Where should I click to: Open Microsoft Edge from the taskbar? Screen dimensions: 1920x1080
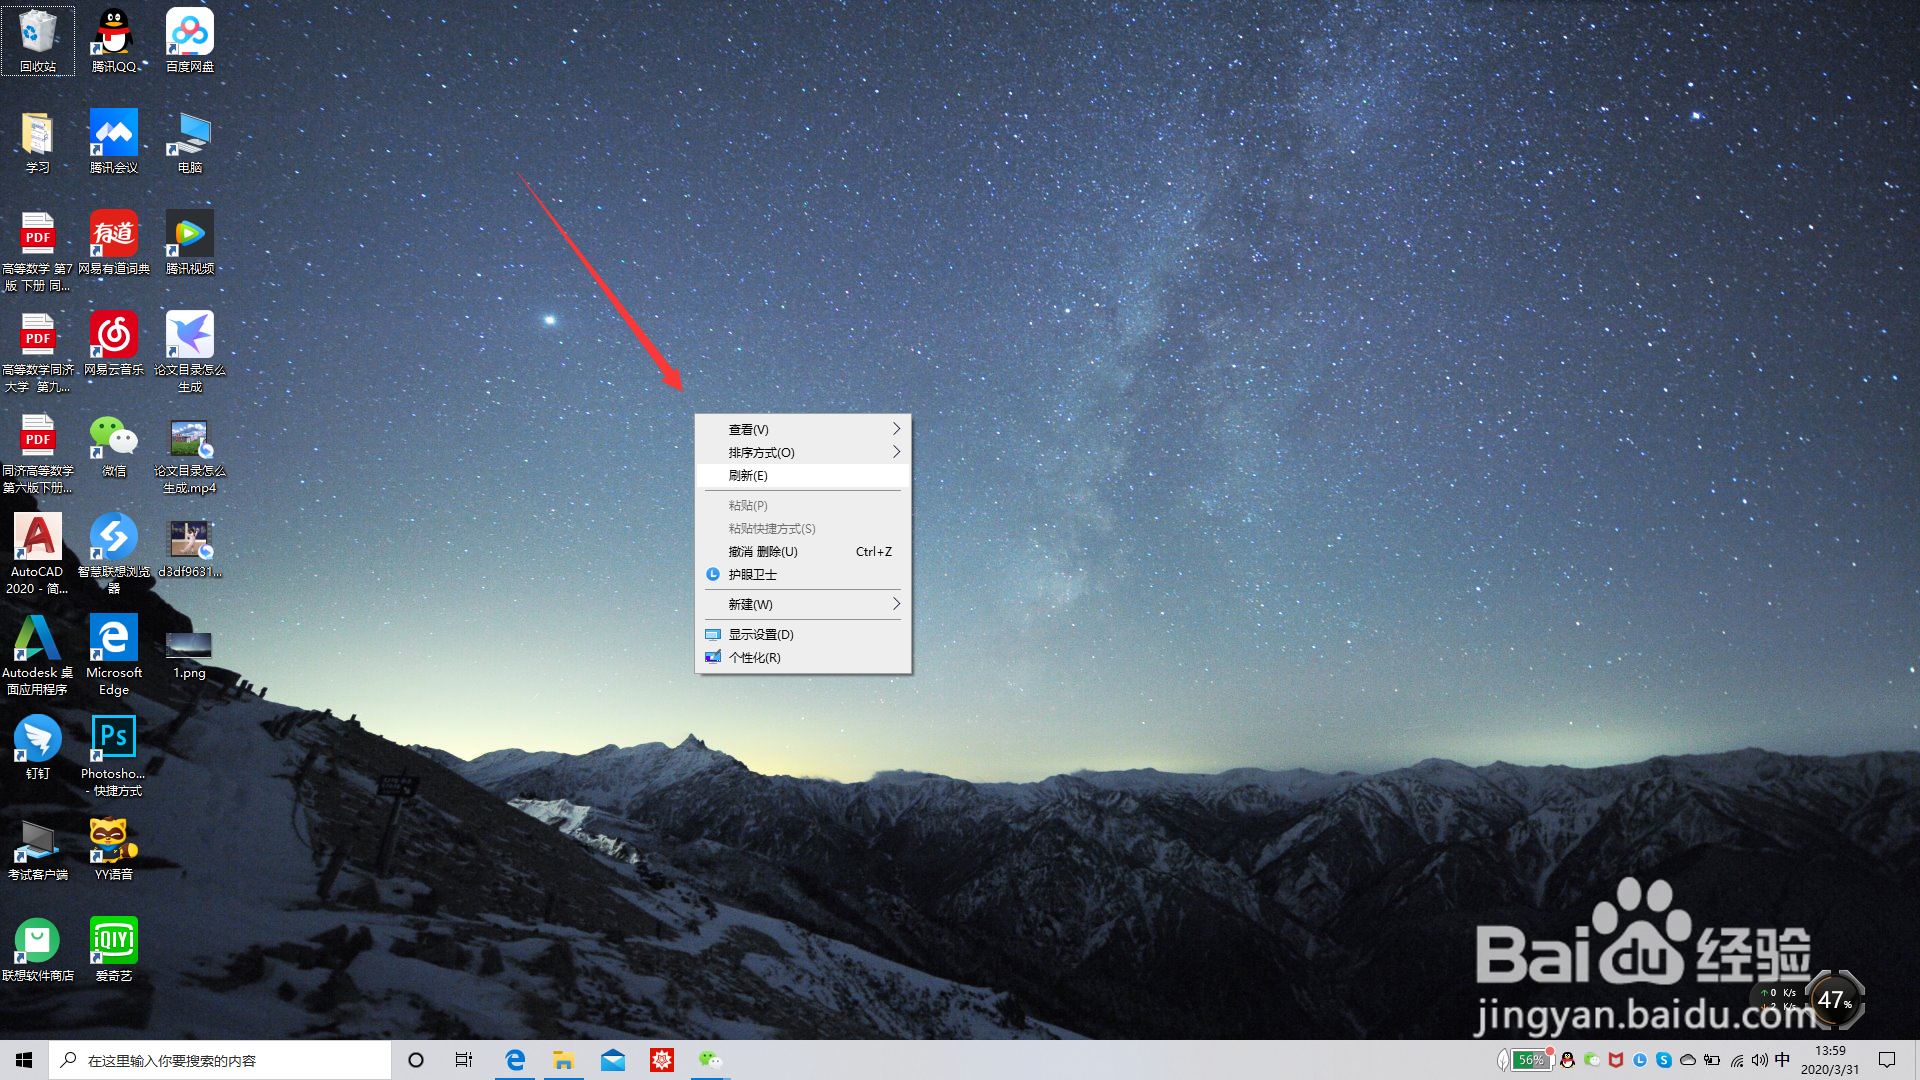click(515, 1060)
